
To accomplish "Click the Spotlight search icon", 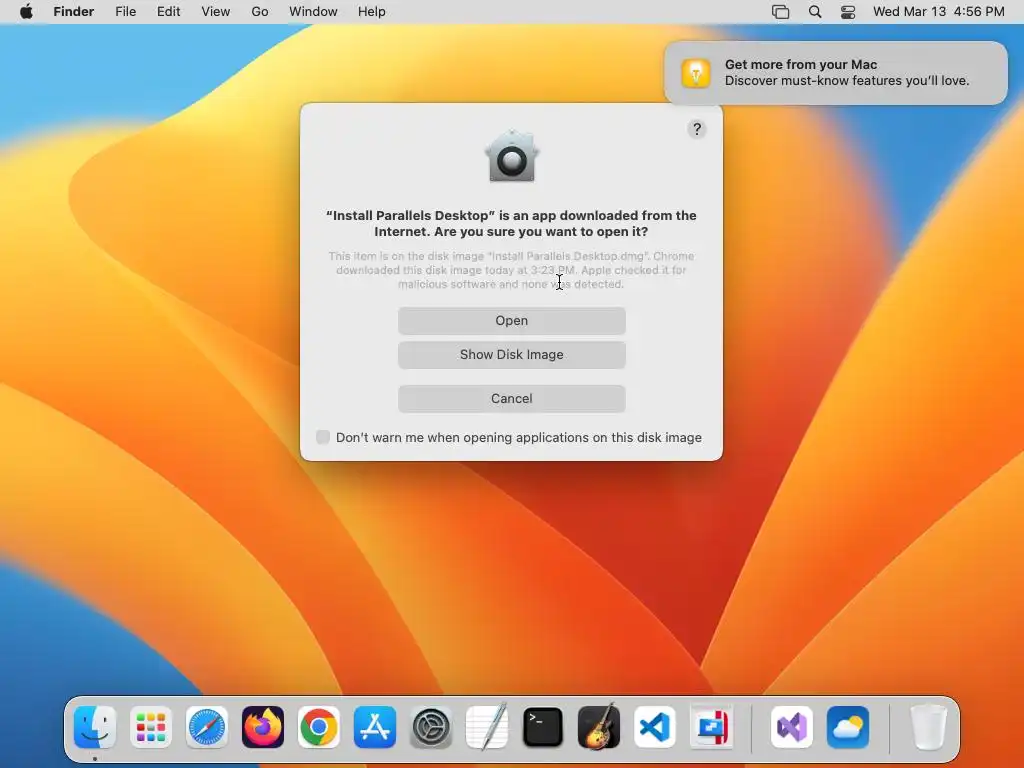I will coord(815,12).
